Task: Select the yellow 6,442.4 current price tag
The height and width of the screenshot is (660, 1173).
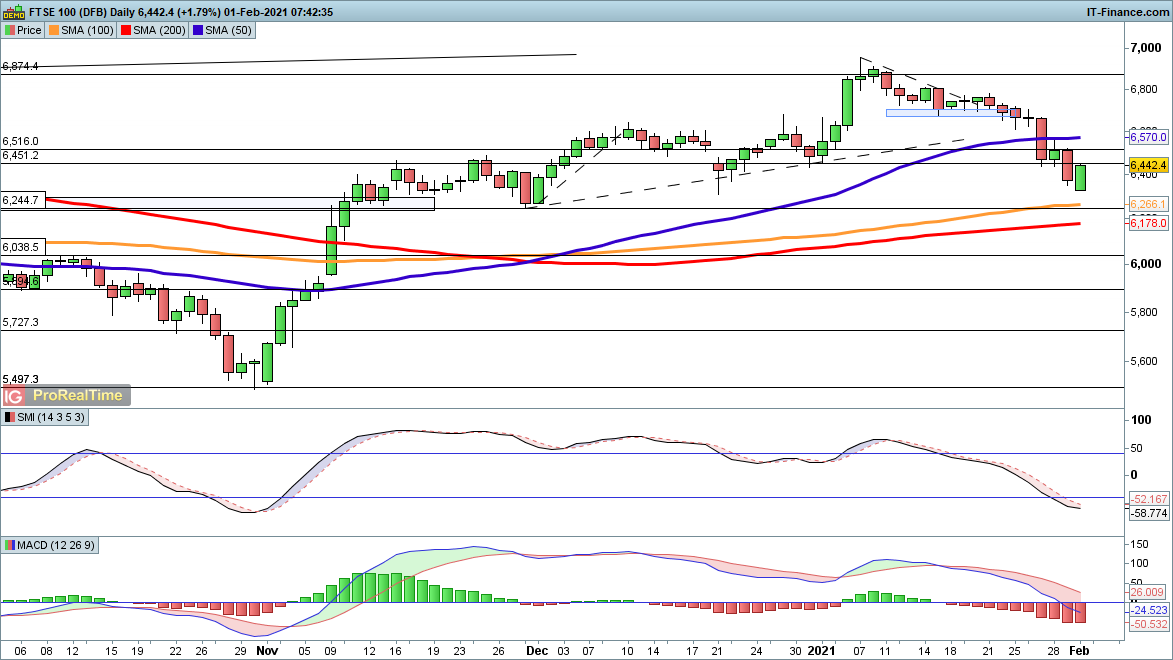Action: coord(1149,164)
